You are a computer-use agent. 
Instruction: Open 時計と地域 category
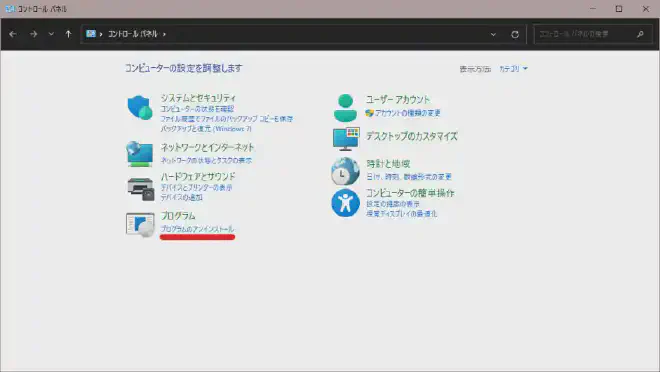coord(388,164)
